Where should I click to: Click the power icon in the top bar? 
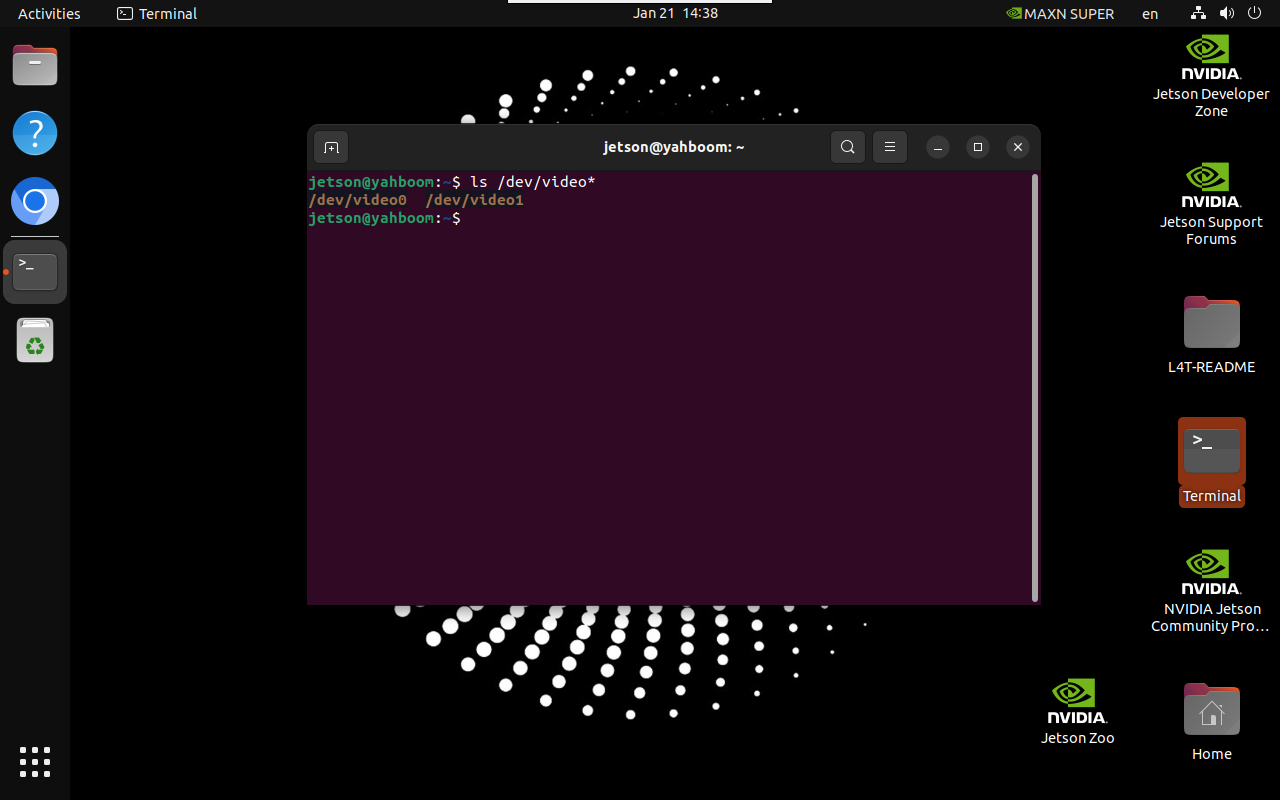click(1254, 13)
